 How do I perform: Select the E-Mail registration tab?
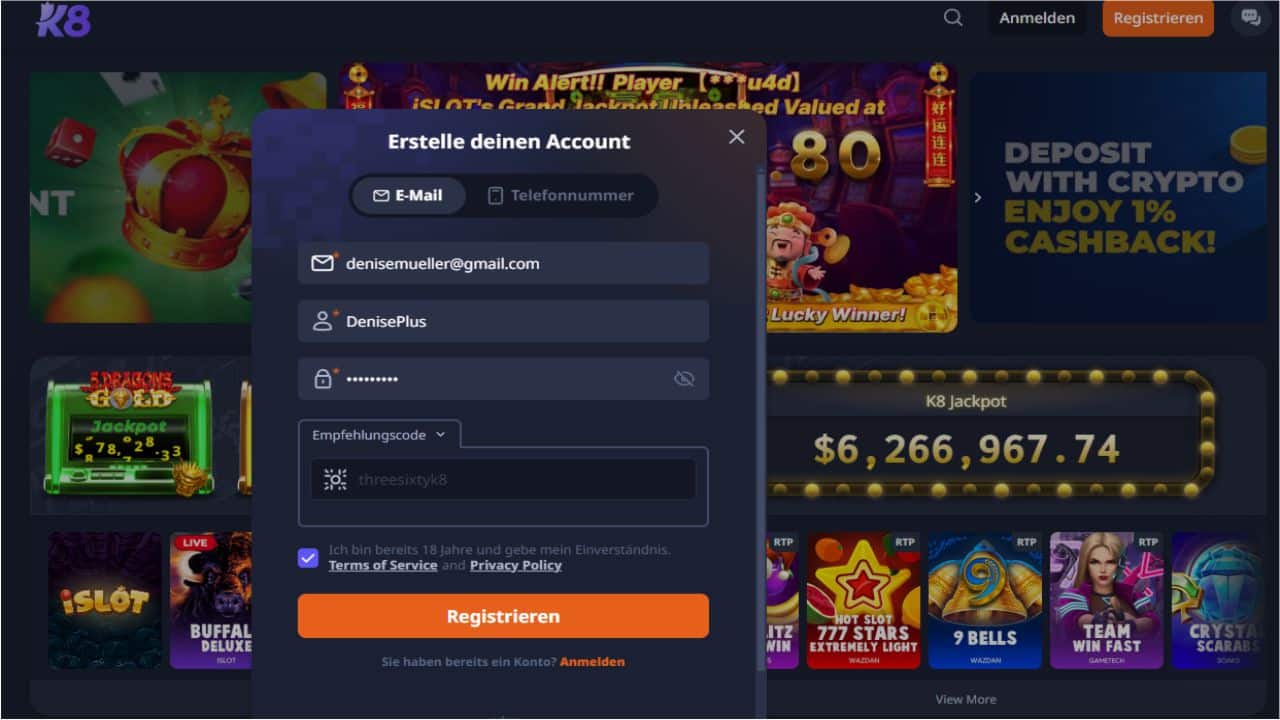point(408,196)
